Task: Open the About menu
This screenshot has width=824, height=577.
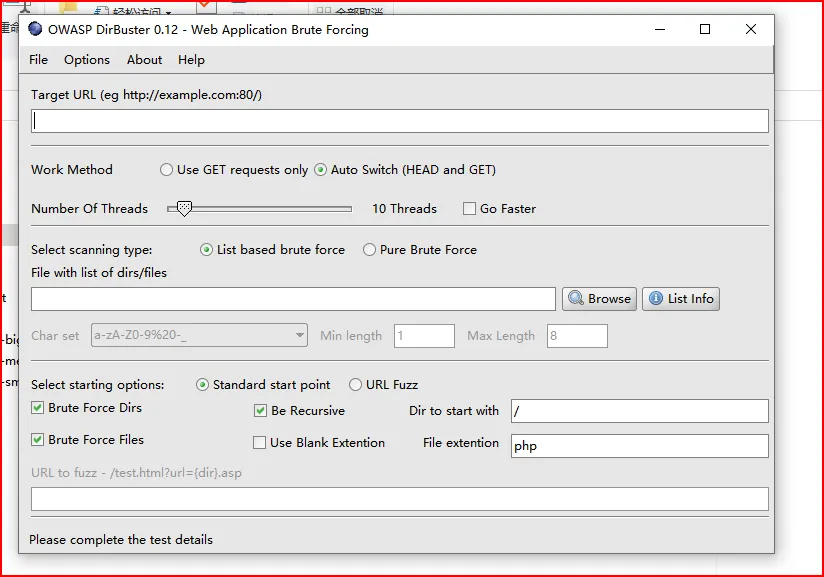Action: (x=145, y=60)
